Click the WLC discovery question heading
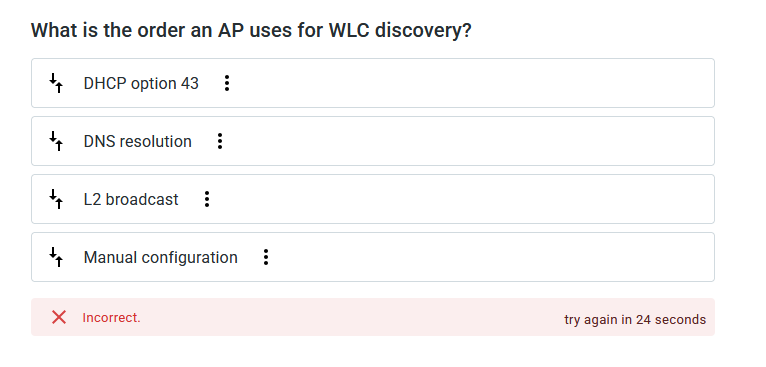766x367 pixels. (251, 30)
